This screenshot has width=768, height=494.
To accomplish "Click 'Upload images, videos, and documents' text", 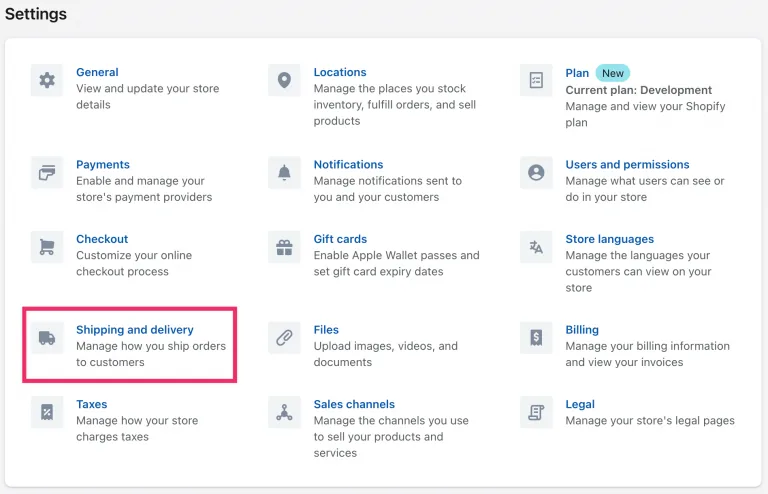I will click(385, 354).
